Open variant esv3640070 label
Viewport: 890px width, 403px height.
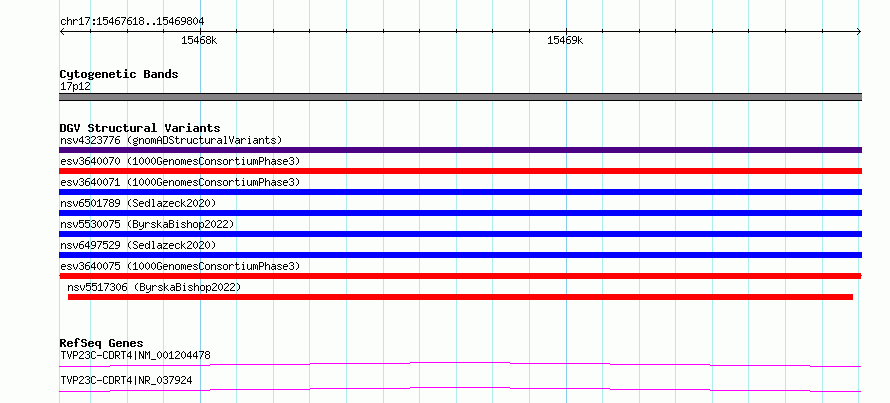pos(180,161)
